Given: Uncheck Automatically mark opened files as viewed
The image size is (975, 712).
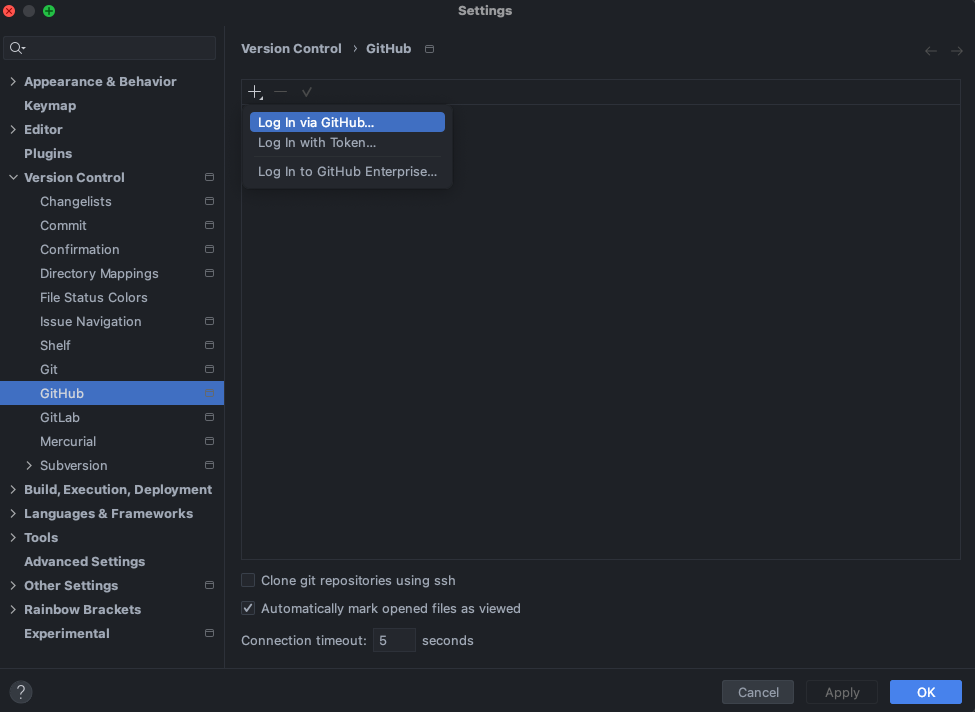Looking at the screenshot, I should tap(248, 608).
